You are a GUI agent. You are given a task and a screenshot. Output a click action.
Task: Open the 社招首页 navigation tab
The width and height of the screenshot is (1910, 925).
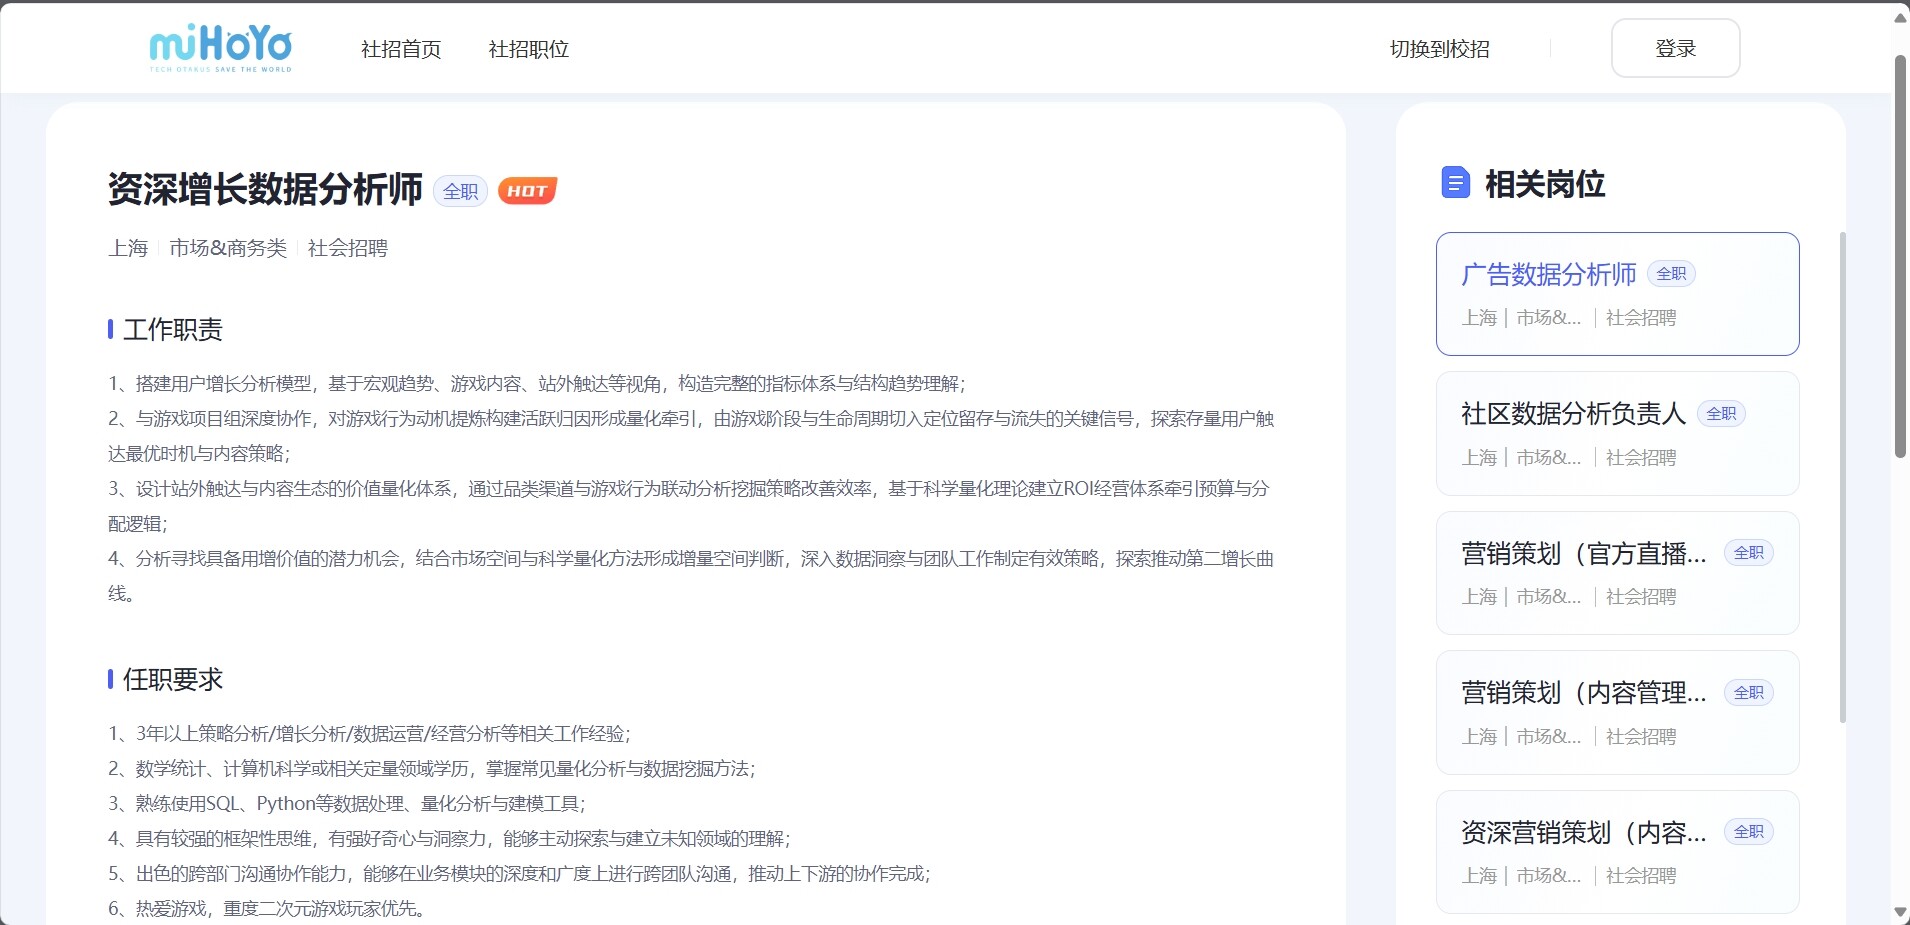coord(401,49)
